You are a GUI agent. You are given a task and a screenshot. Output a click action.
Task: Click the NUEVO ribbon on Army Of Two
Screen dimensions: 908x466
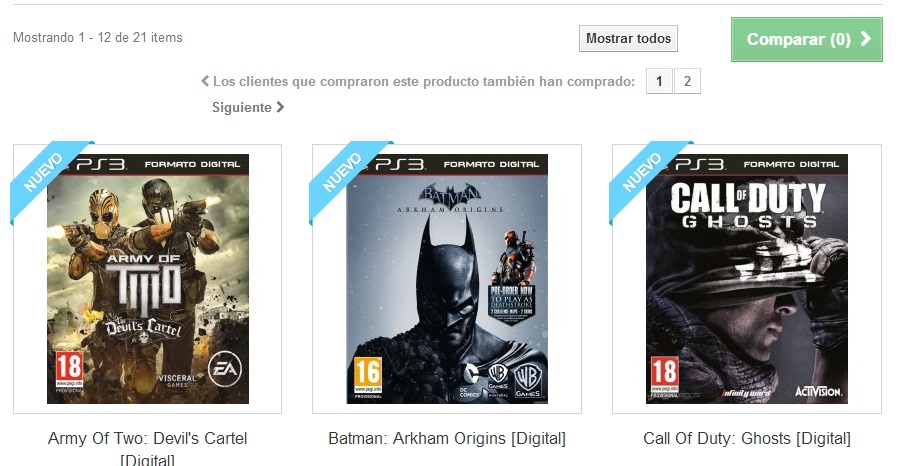click(x=46, y=177)
